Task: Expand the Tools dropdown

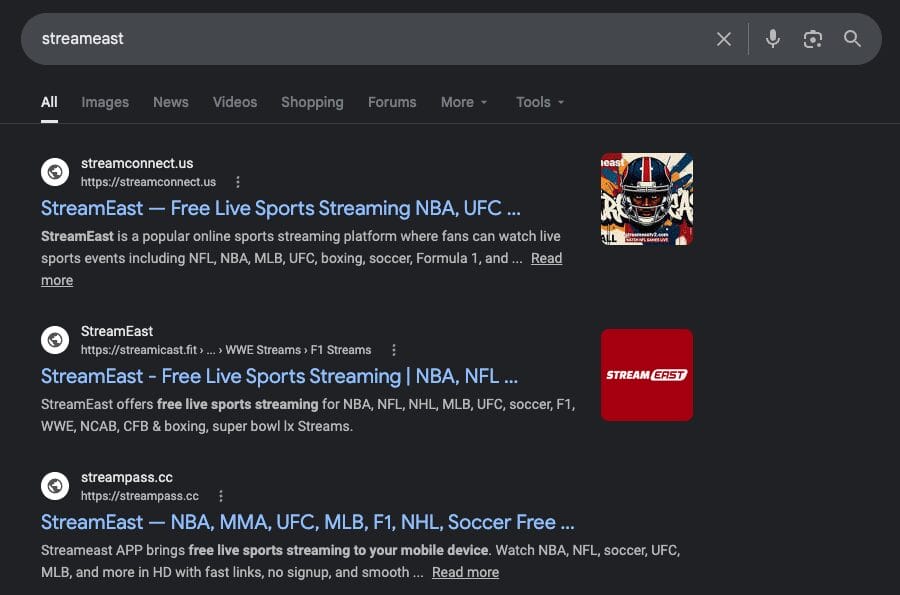Action: point(540,102)
